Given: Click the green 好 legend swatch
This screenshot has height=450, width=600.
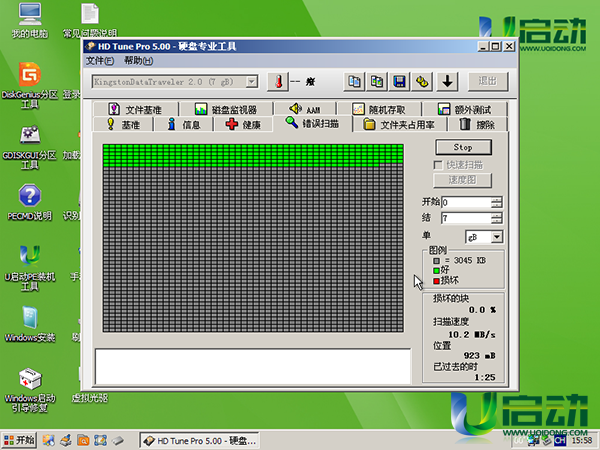Looking at the screenshot, I should tap(436, 271).
